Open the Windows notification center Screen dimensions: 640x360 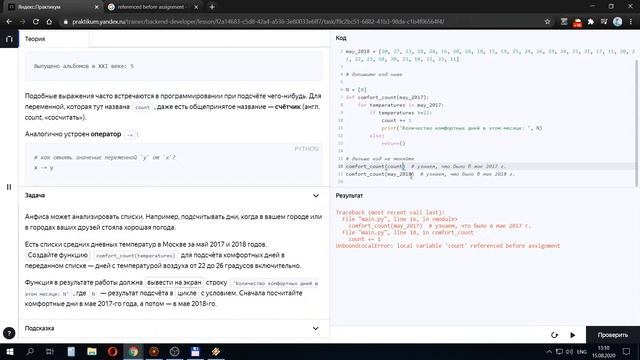(627, 352)
